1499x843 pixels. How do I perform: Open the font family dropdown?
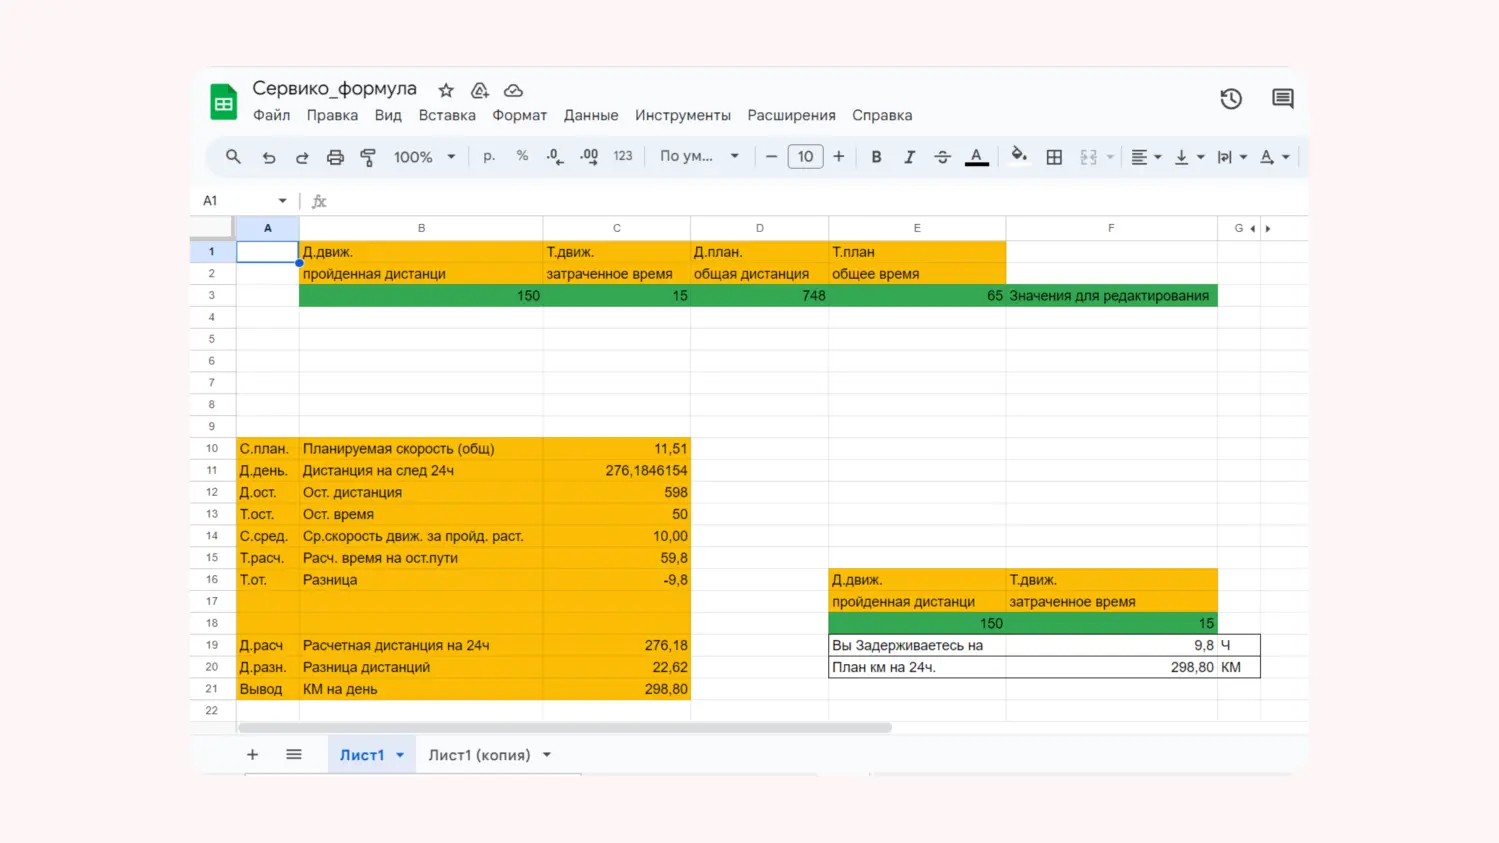pos(699,157)
